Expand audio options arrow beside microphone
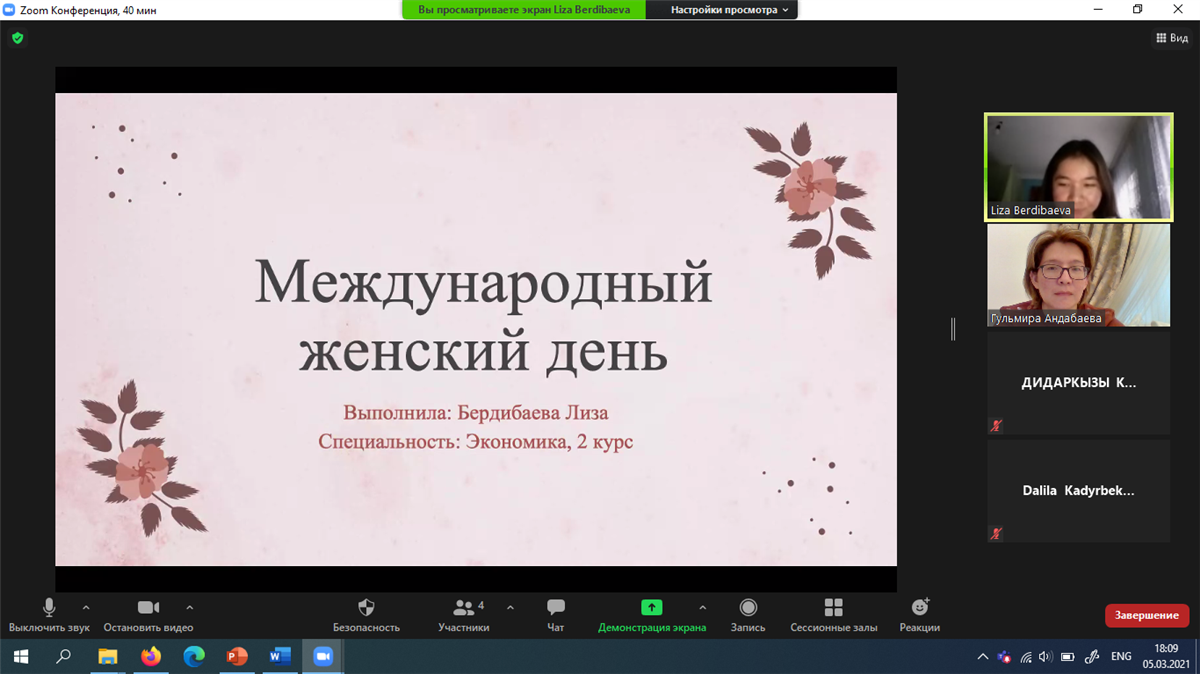Screen dimensions: 1200x674 click(x=86, y=607)
